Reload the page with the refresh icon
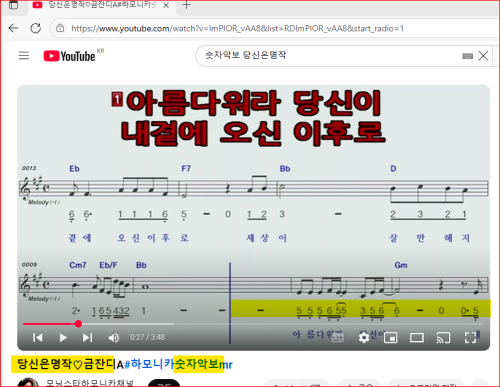500x387 pixels. (36, 28)
